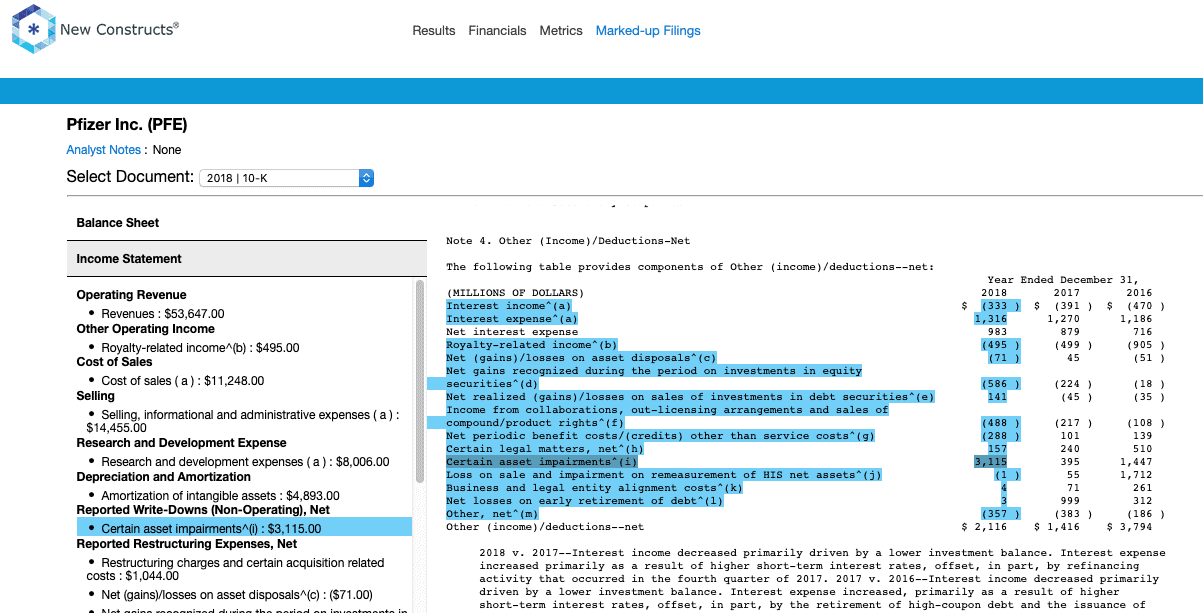Click Net interest expense row in filing
Image resolution: width=1203 pixels, height=613 pixels.
pos(512,332)
